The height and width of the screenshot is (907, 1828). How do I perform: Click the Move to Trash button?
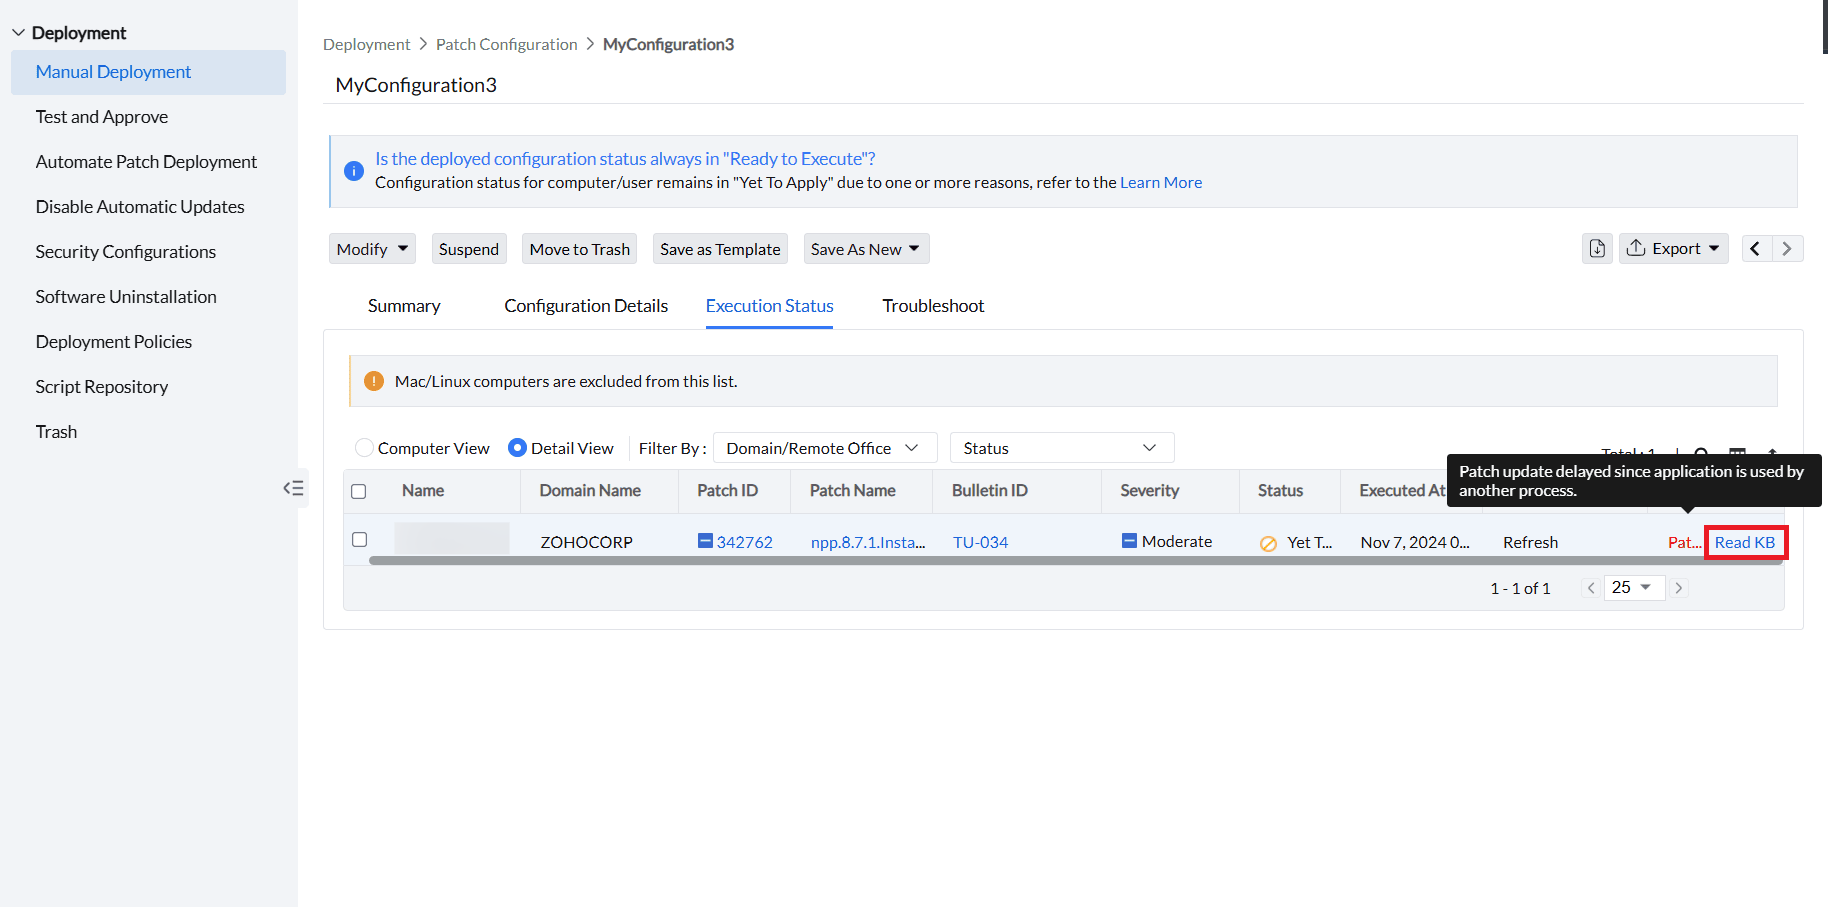[x=580, y=249]
